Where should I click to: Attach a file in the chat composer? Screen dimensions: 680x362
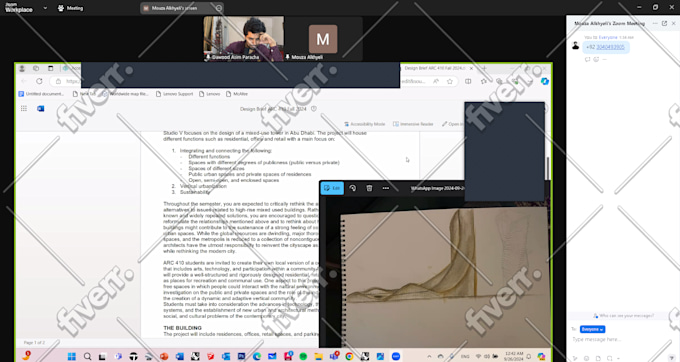click(598, 358)
